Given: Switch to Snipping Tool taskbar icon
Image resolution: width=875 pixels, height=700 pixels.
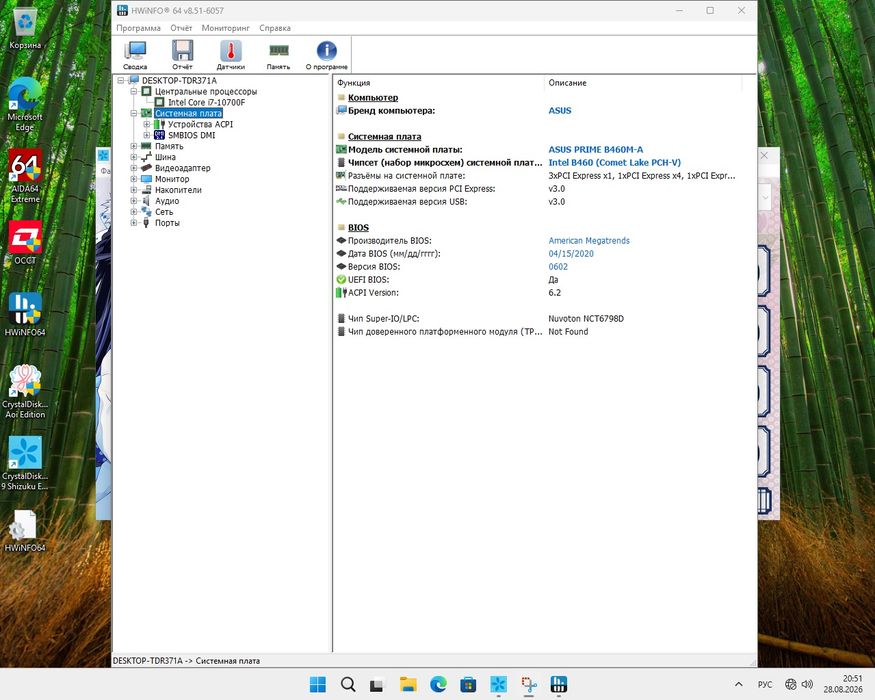Looking at the screenshot, I should 528,684.
